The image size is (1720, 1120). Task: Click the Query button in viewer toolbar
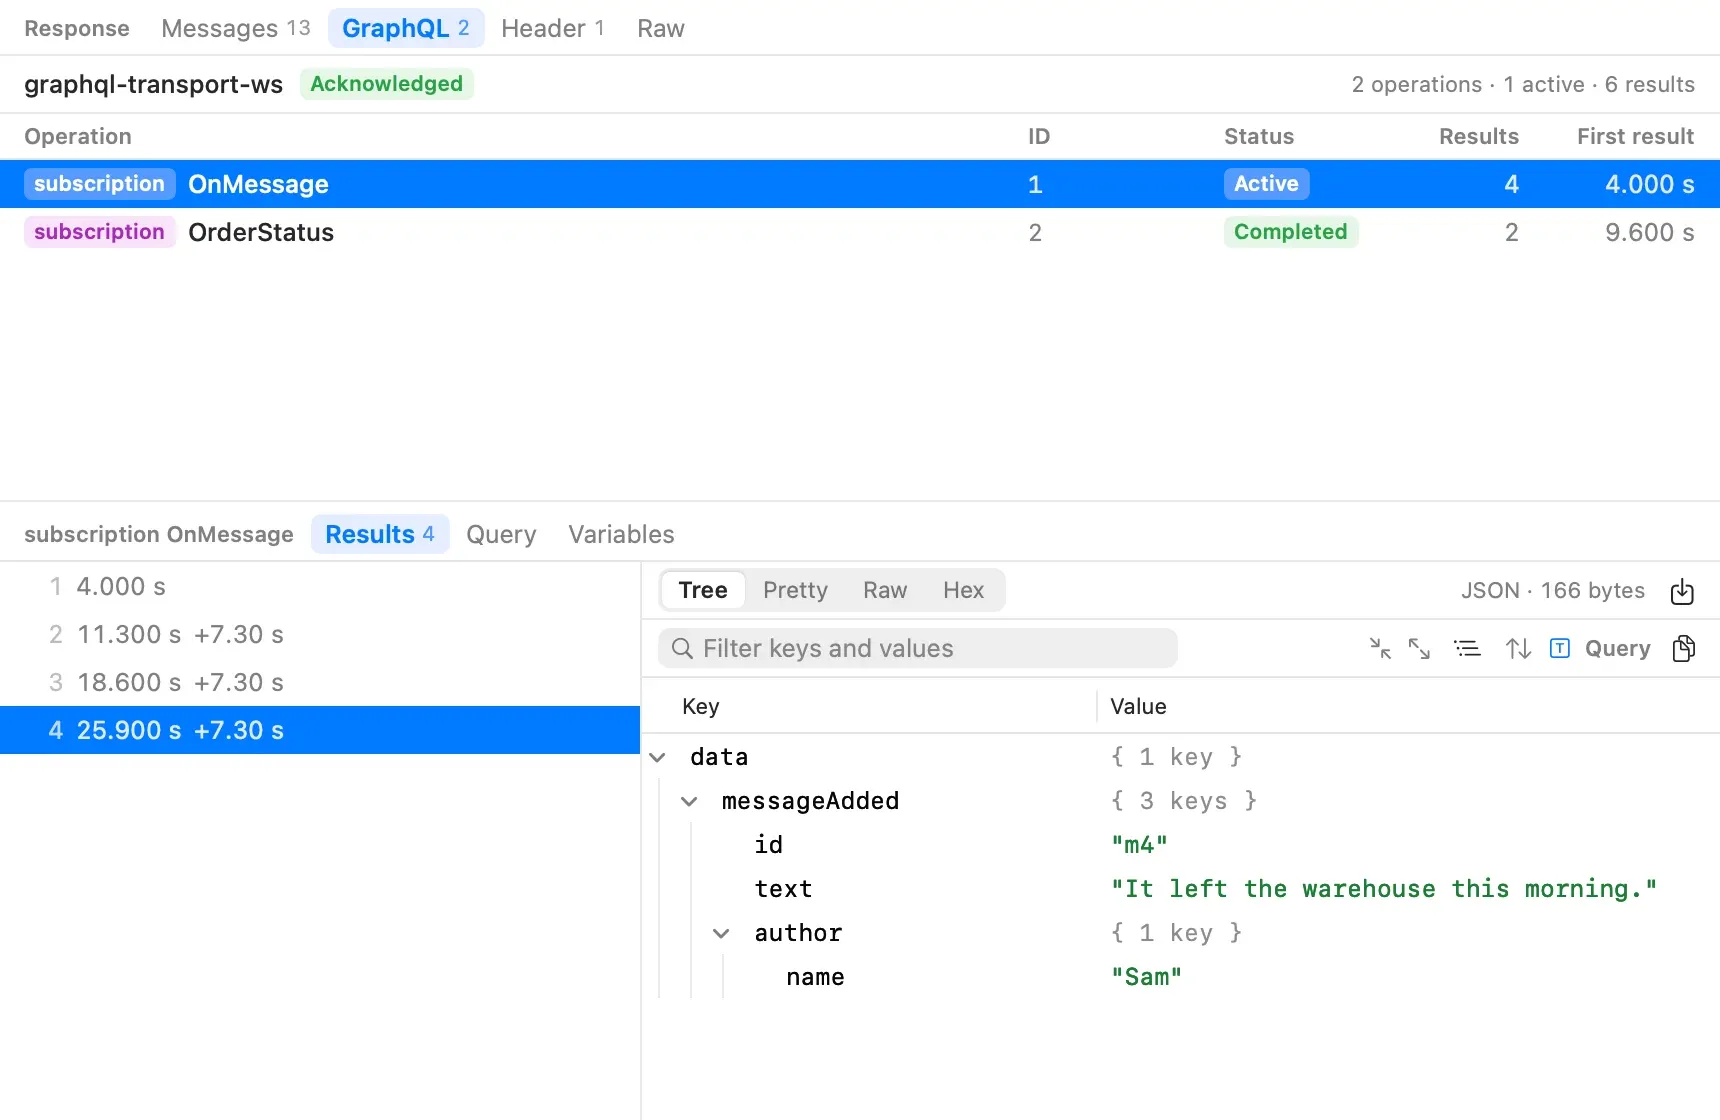[1617, 648]
